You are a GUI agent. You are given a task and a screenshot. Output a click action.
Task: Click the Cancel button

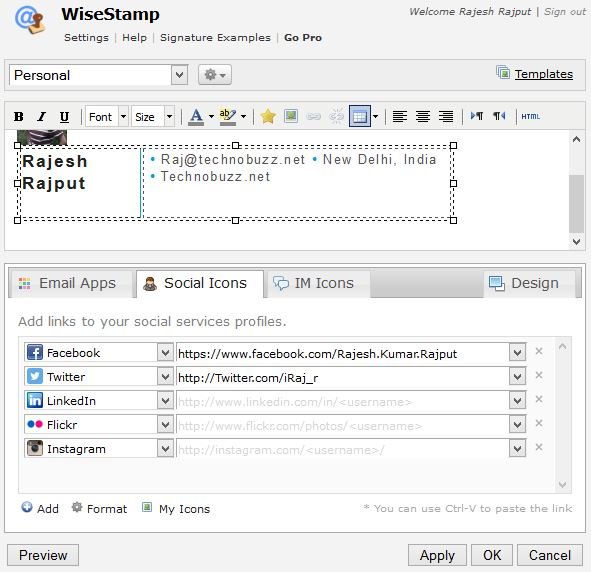click(550, 555)
